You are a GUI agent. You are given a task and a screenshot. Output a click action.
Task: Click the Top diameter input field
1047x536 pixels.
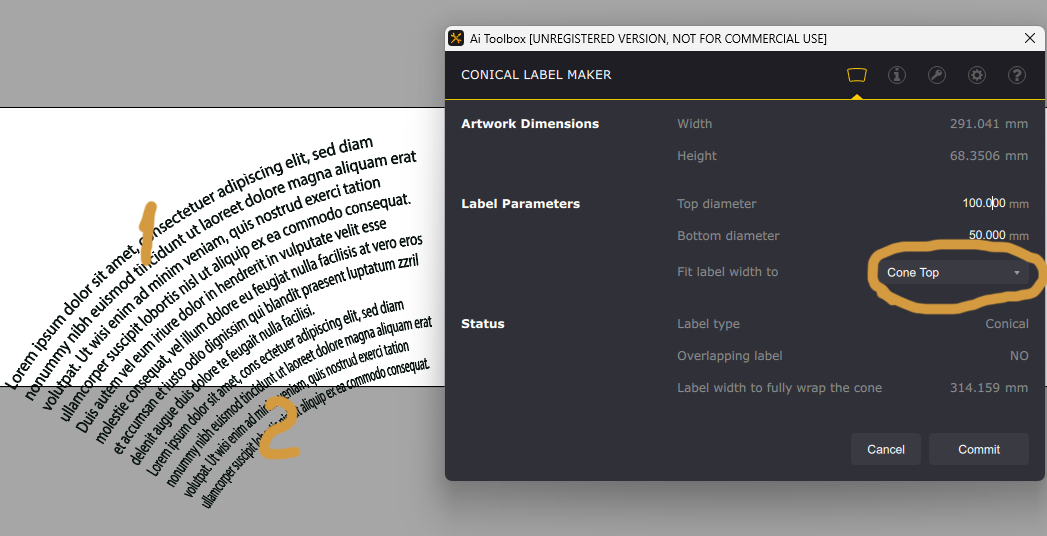pos(984,204)
